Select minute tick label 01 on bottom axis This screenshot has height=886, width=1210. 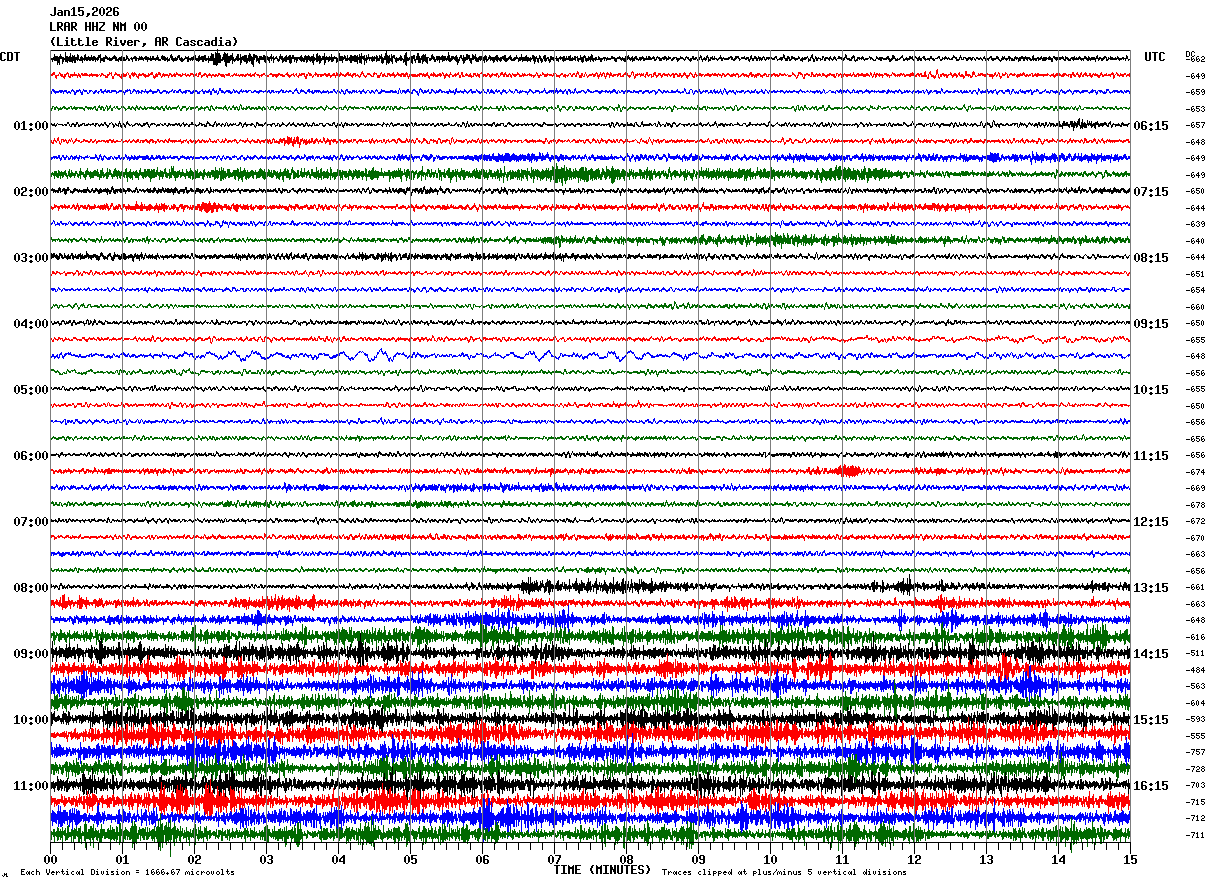pyautogui.click(x=123, y=859)
